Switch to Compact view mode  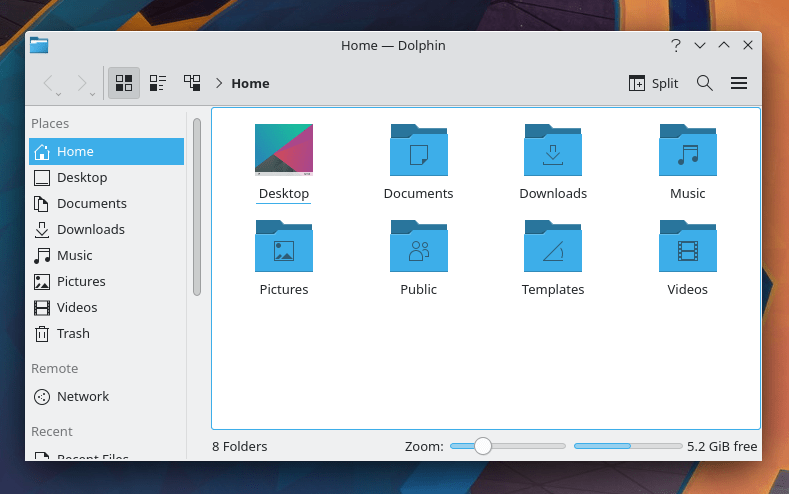pos(158,83)
